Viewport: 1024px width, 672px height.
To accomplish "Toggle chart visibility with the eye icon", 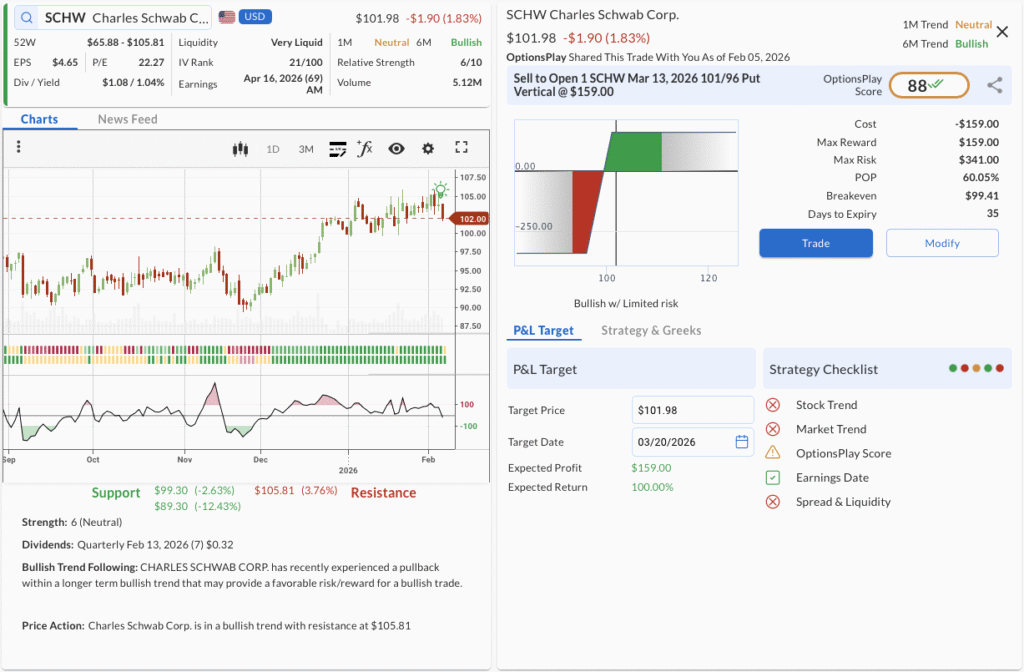I will point(396,149).
